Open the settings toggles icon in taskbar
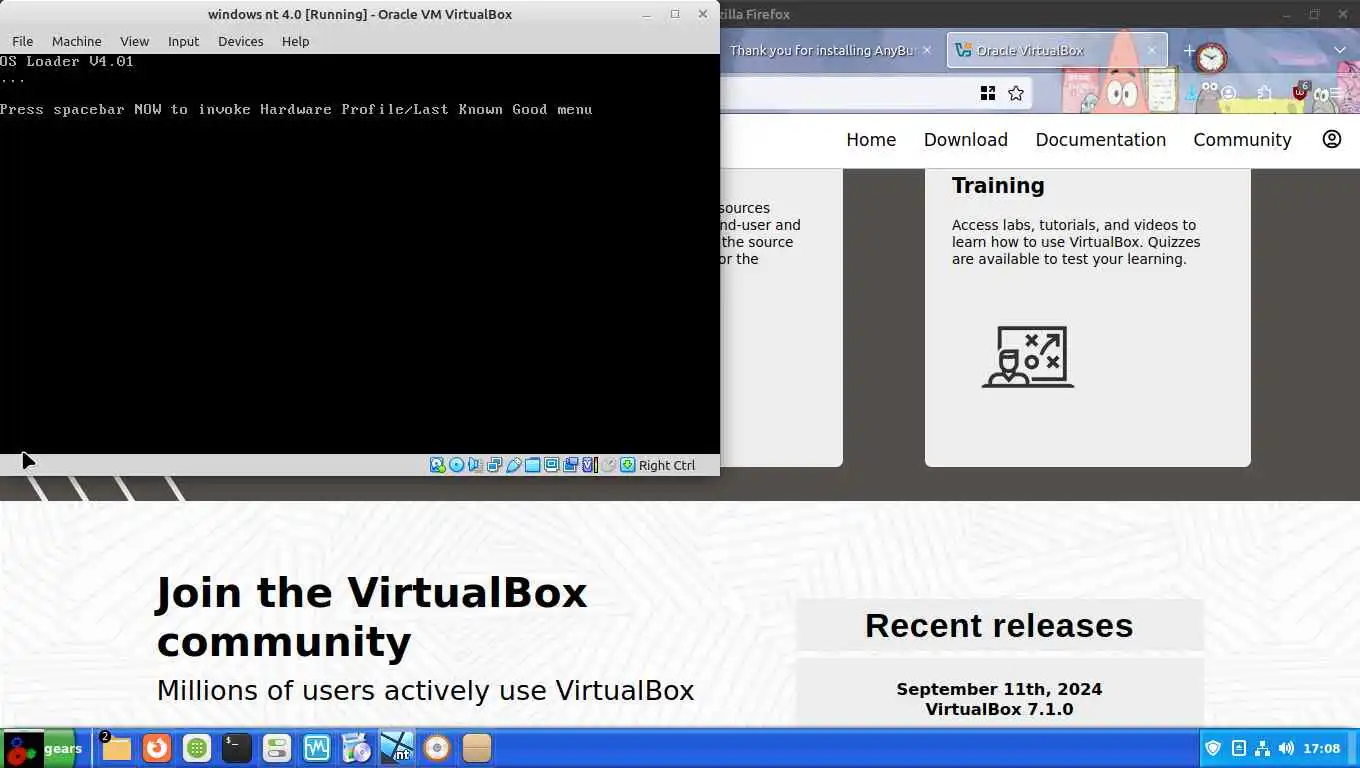 pyautogui.click(x=276, y=748)
